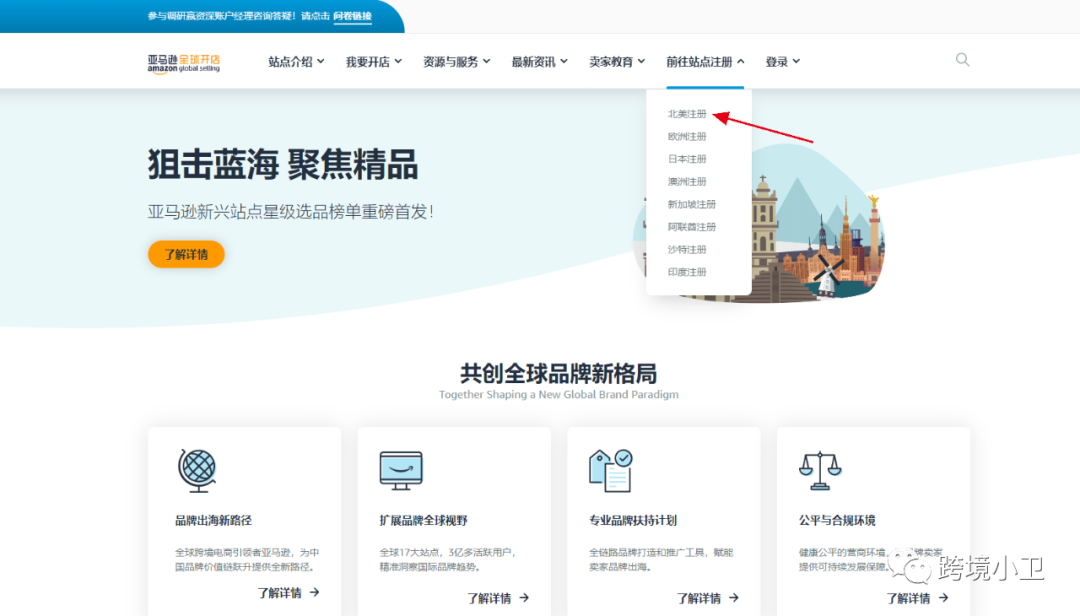Select 沙特注册 in the dropdown list
The height and width of the screenshot is (616, 1080).
point(686,248)
